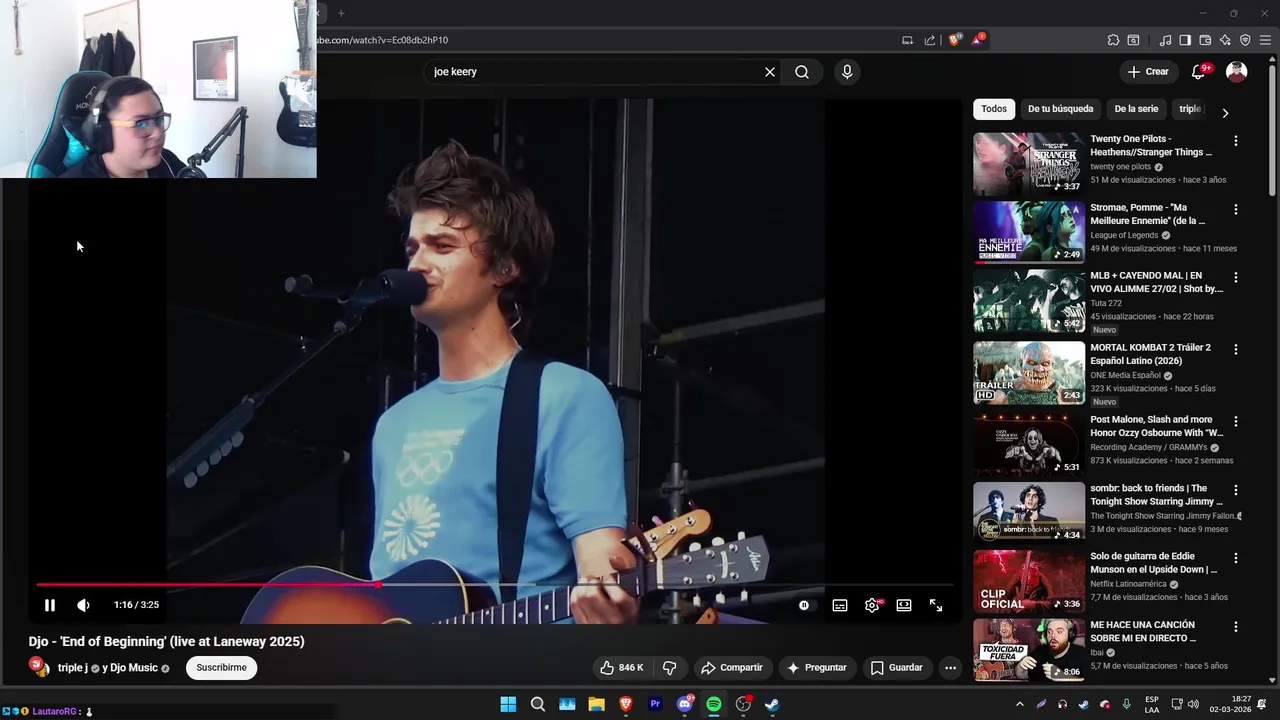This screenshot has width=1280, height=720.
Task: Open the YouTube notifications bell
Action: 1199,72
